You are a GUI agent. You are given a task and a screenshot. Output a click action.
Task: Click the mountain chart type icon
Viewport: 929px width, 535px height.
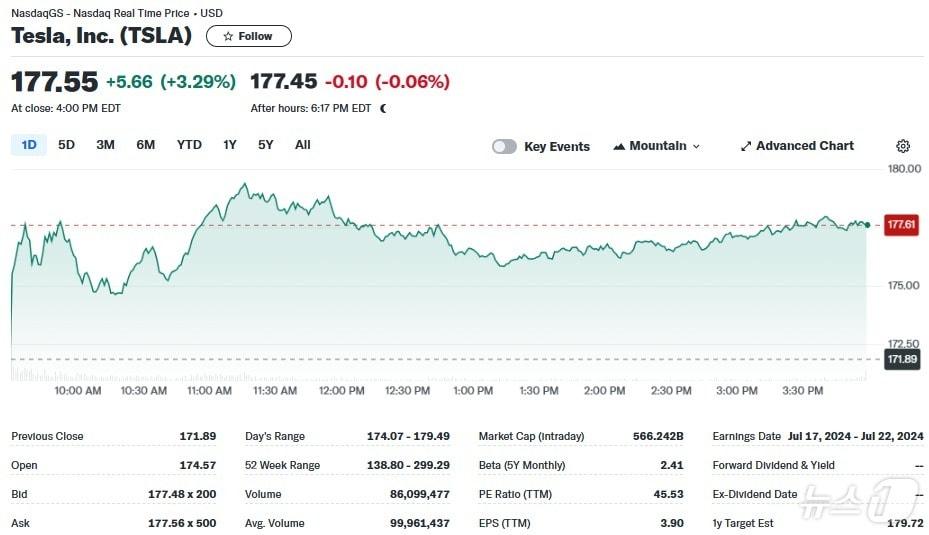pos(619,146)
